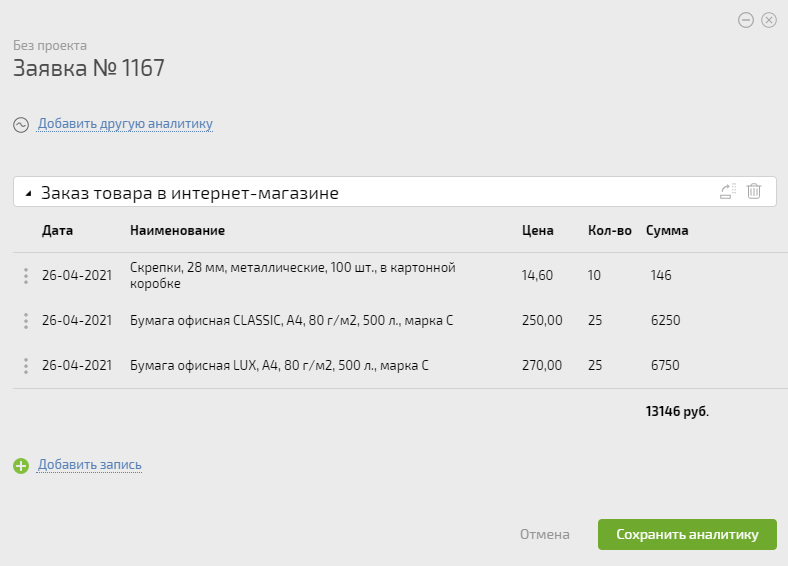
Task: Click the total 13146 руб.
Action: point(677,412)
